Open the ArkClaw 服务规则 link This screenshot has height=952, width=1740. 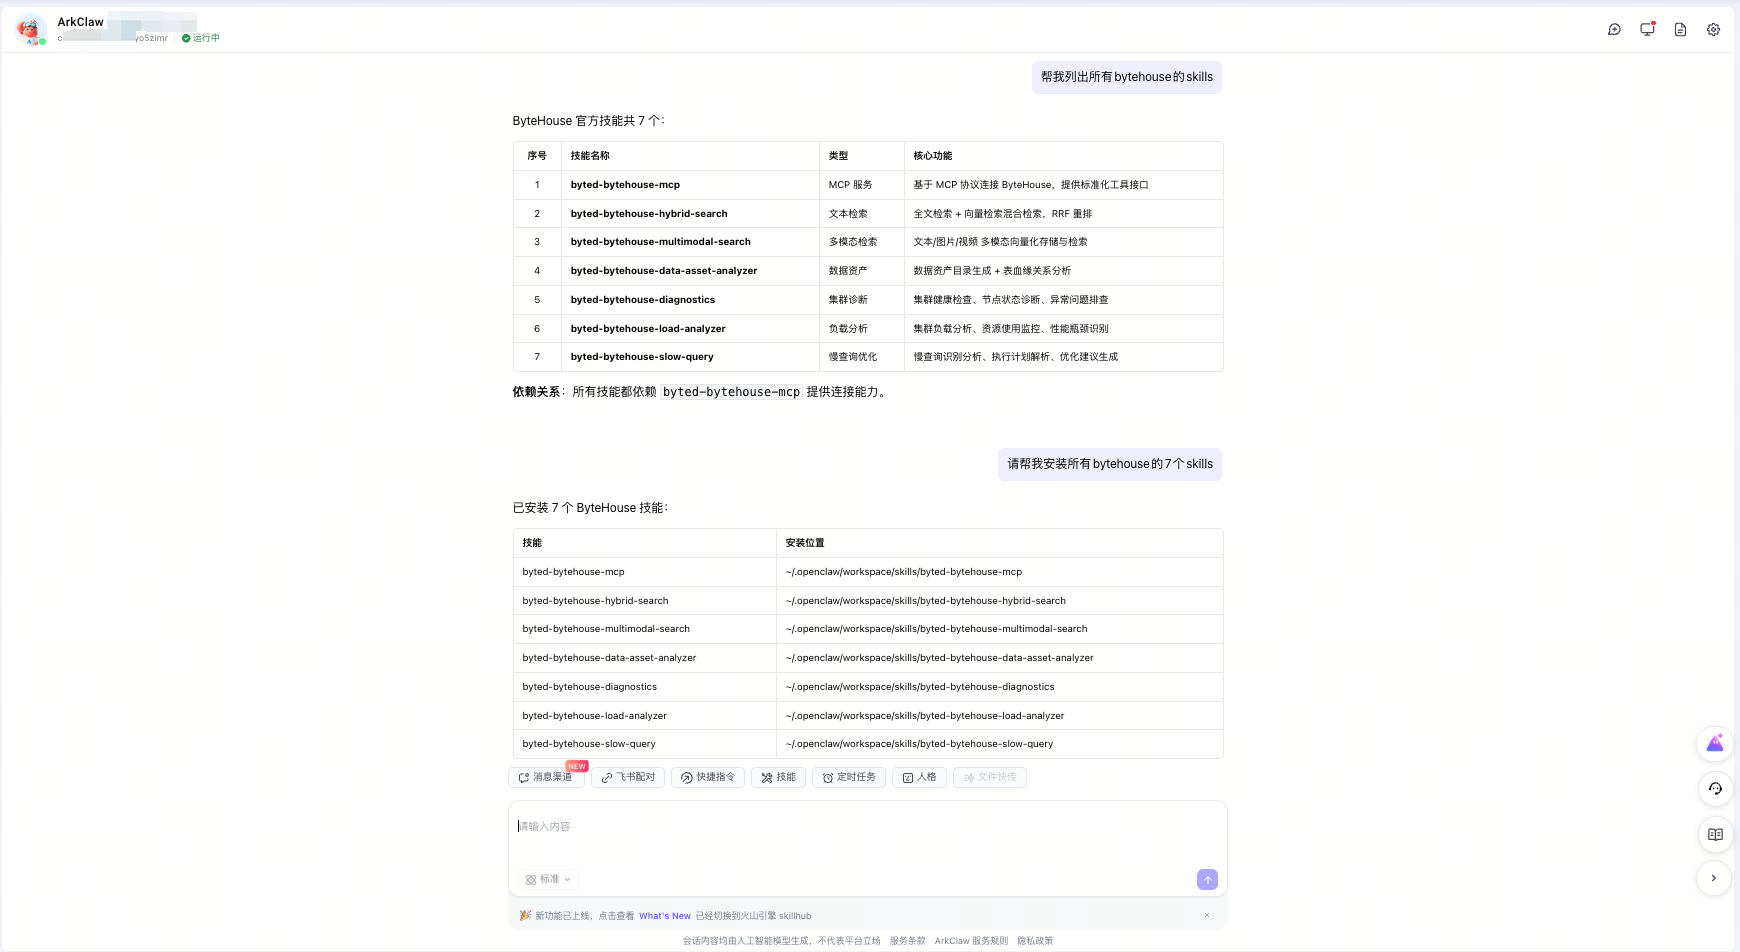[x=971, y=941]
